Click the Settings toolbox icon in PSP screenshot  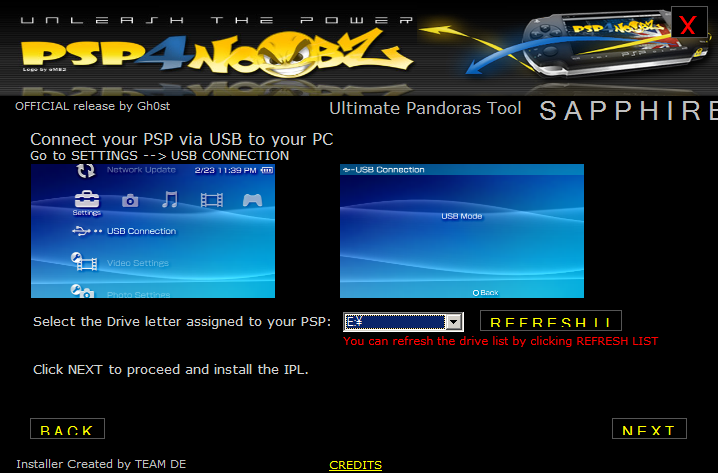click(x=87, y=200)
